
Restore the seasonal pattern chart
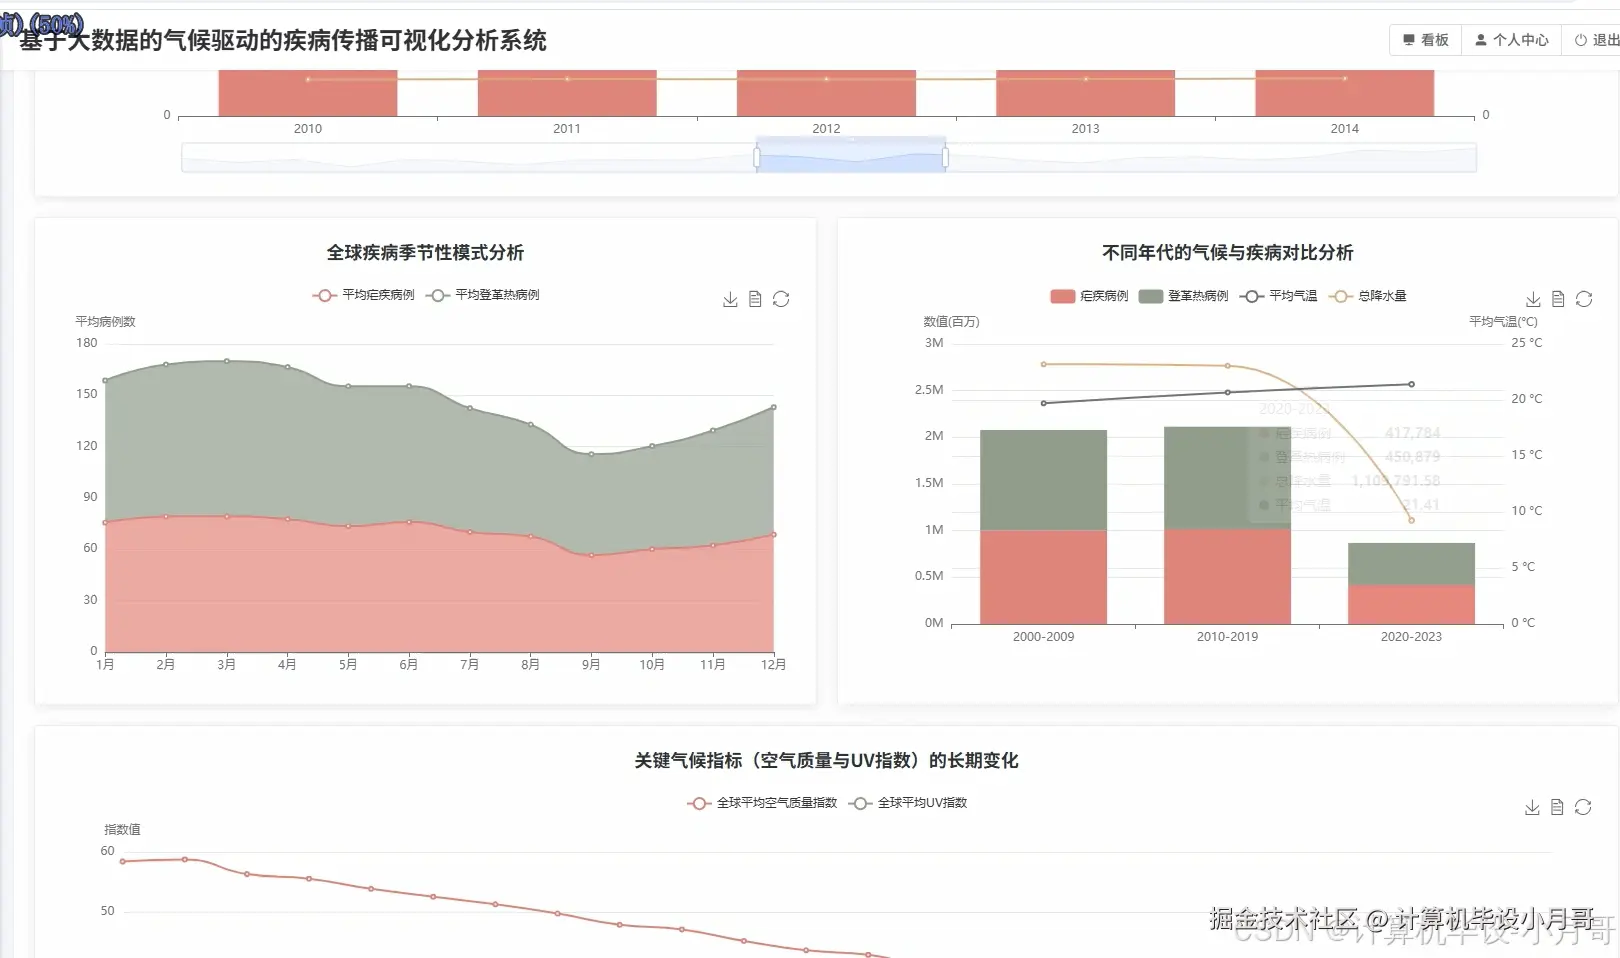(x=781, y=300)
